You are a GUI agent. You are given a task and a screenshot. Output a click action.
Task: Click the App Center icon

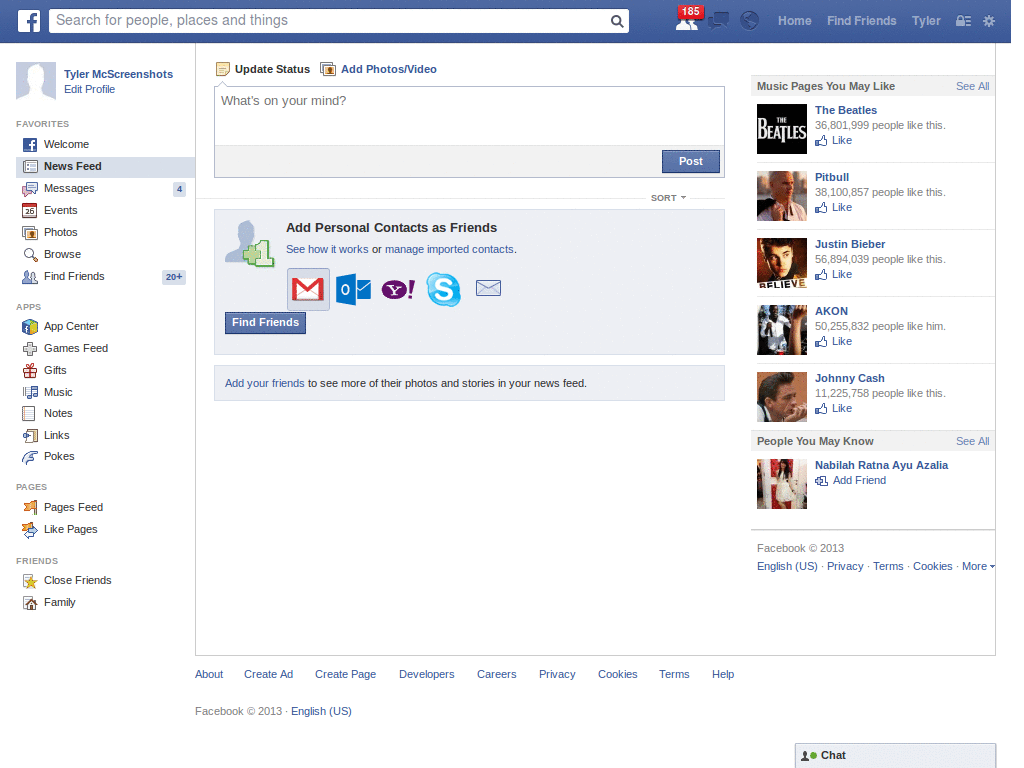[29, 327]
